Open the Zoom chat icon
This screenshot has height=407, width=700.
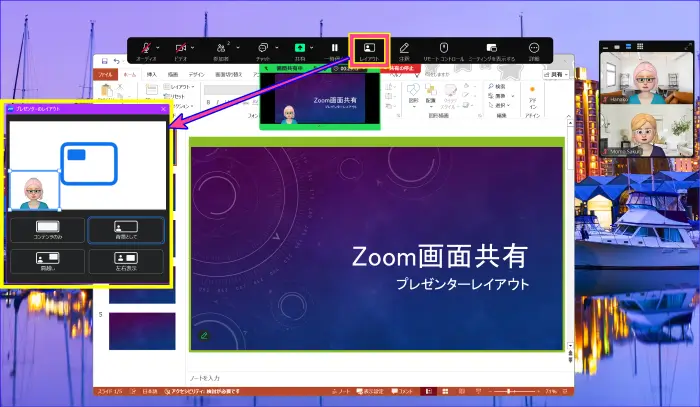pyautogui.click(x=263, y=48)
